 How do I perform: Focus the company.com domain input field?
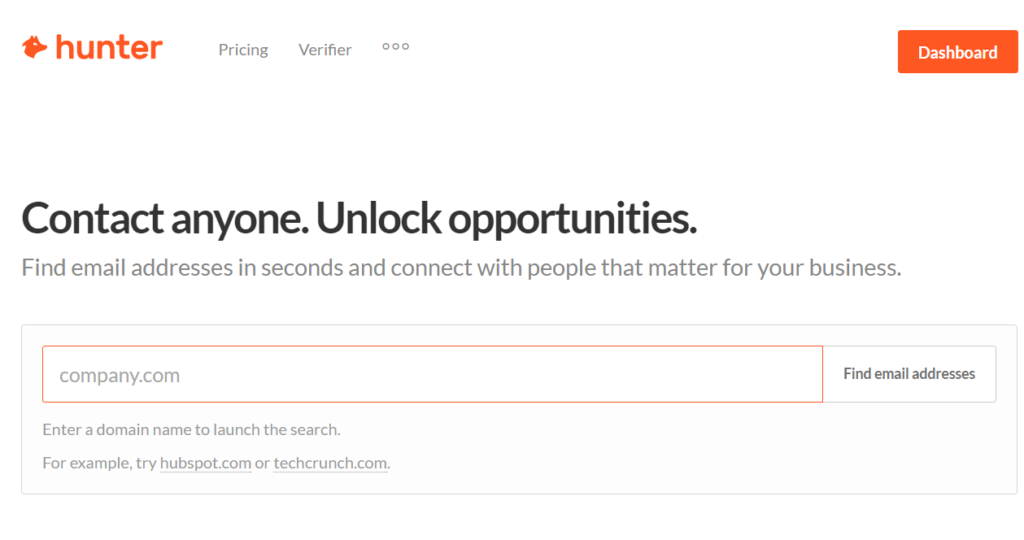[432, 375]
